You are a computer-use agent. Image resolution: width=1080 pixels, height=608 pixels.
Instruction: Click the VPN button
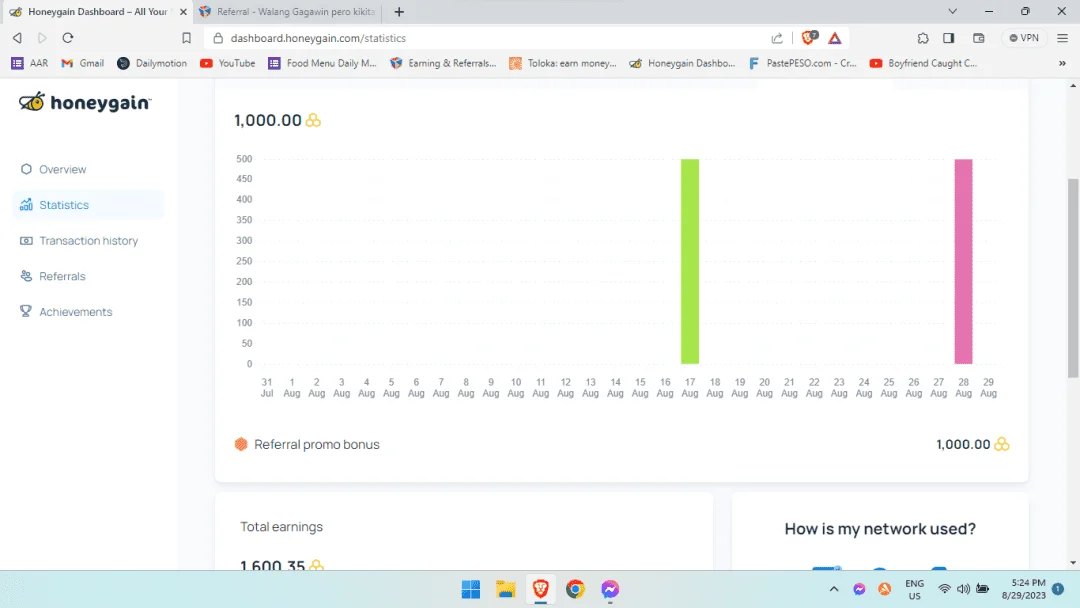click(1024, 38)
